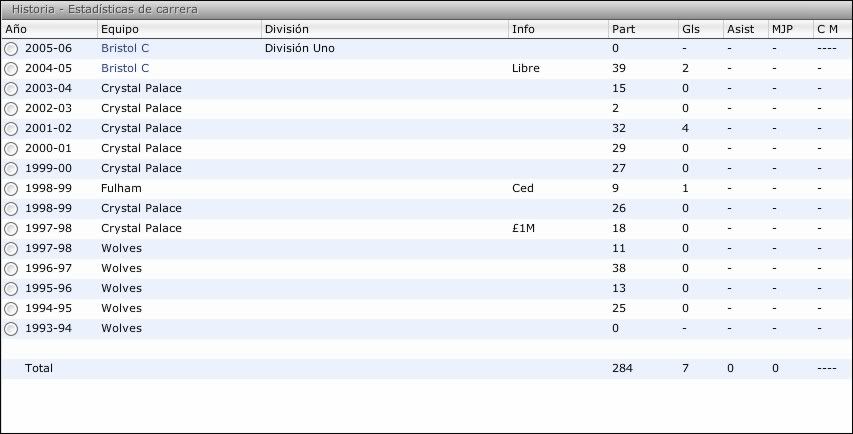This screenshot has width=853, height=434.
Task: Open Bristol C link in the 2005-06 row
Action: [125, 48]
